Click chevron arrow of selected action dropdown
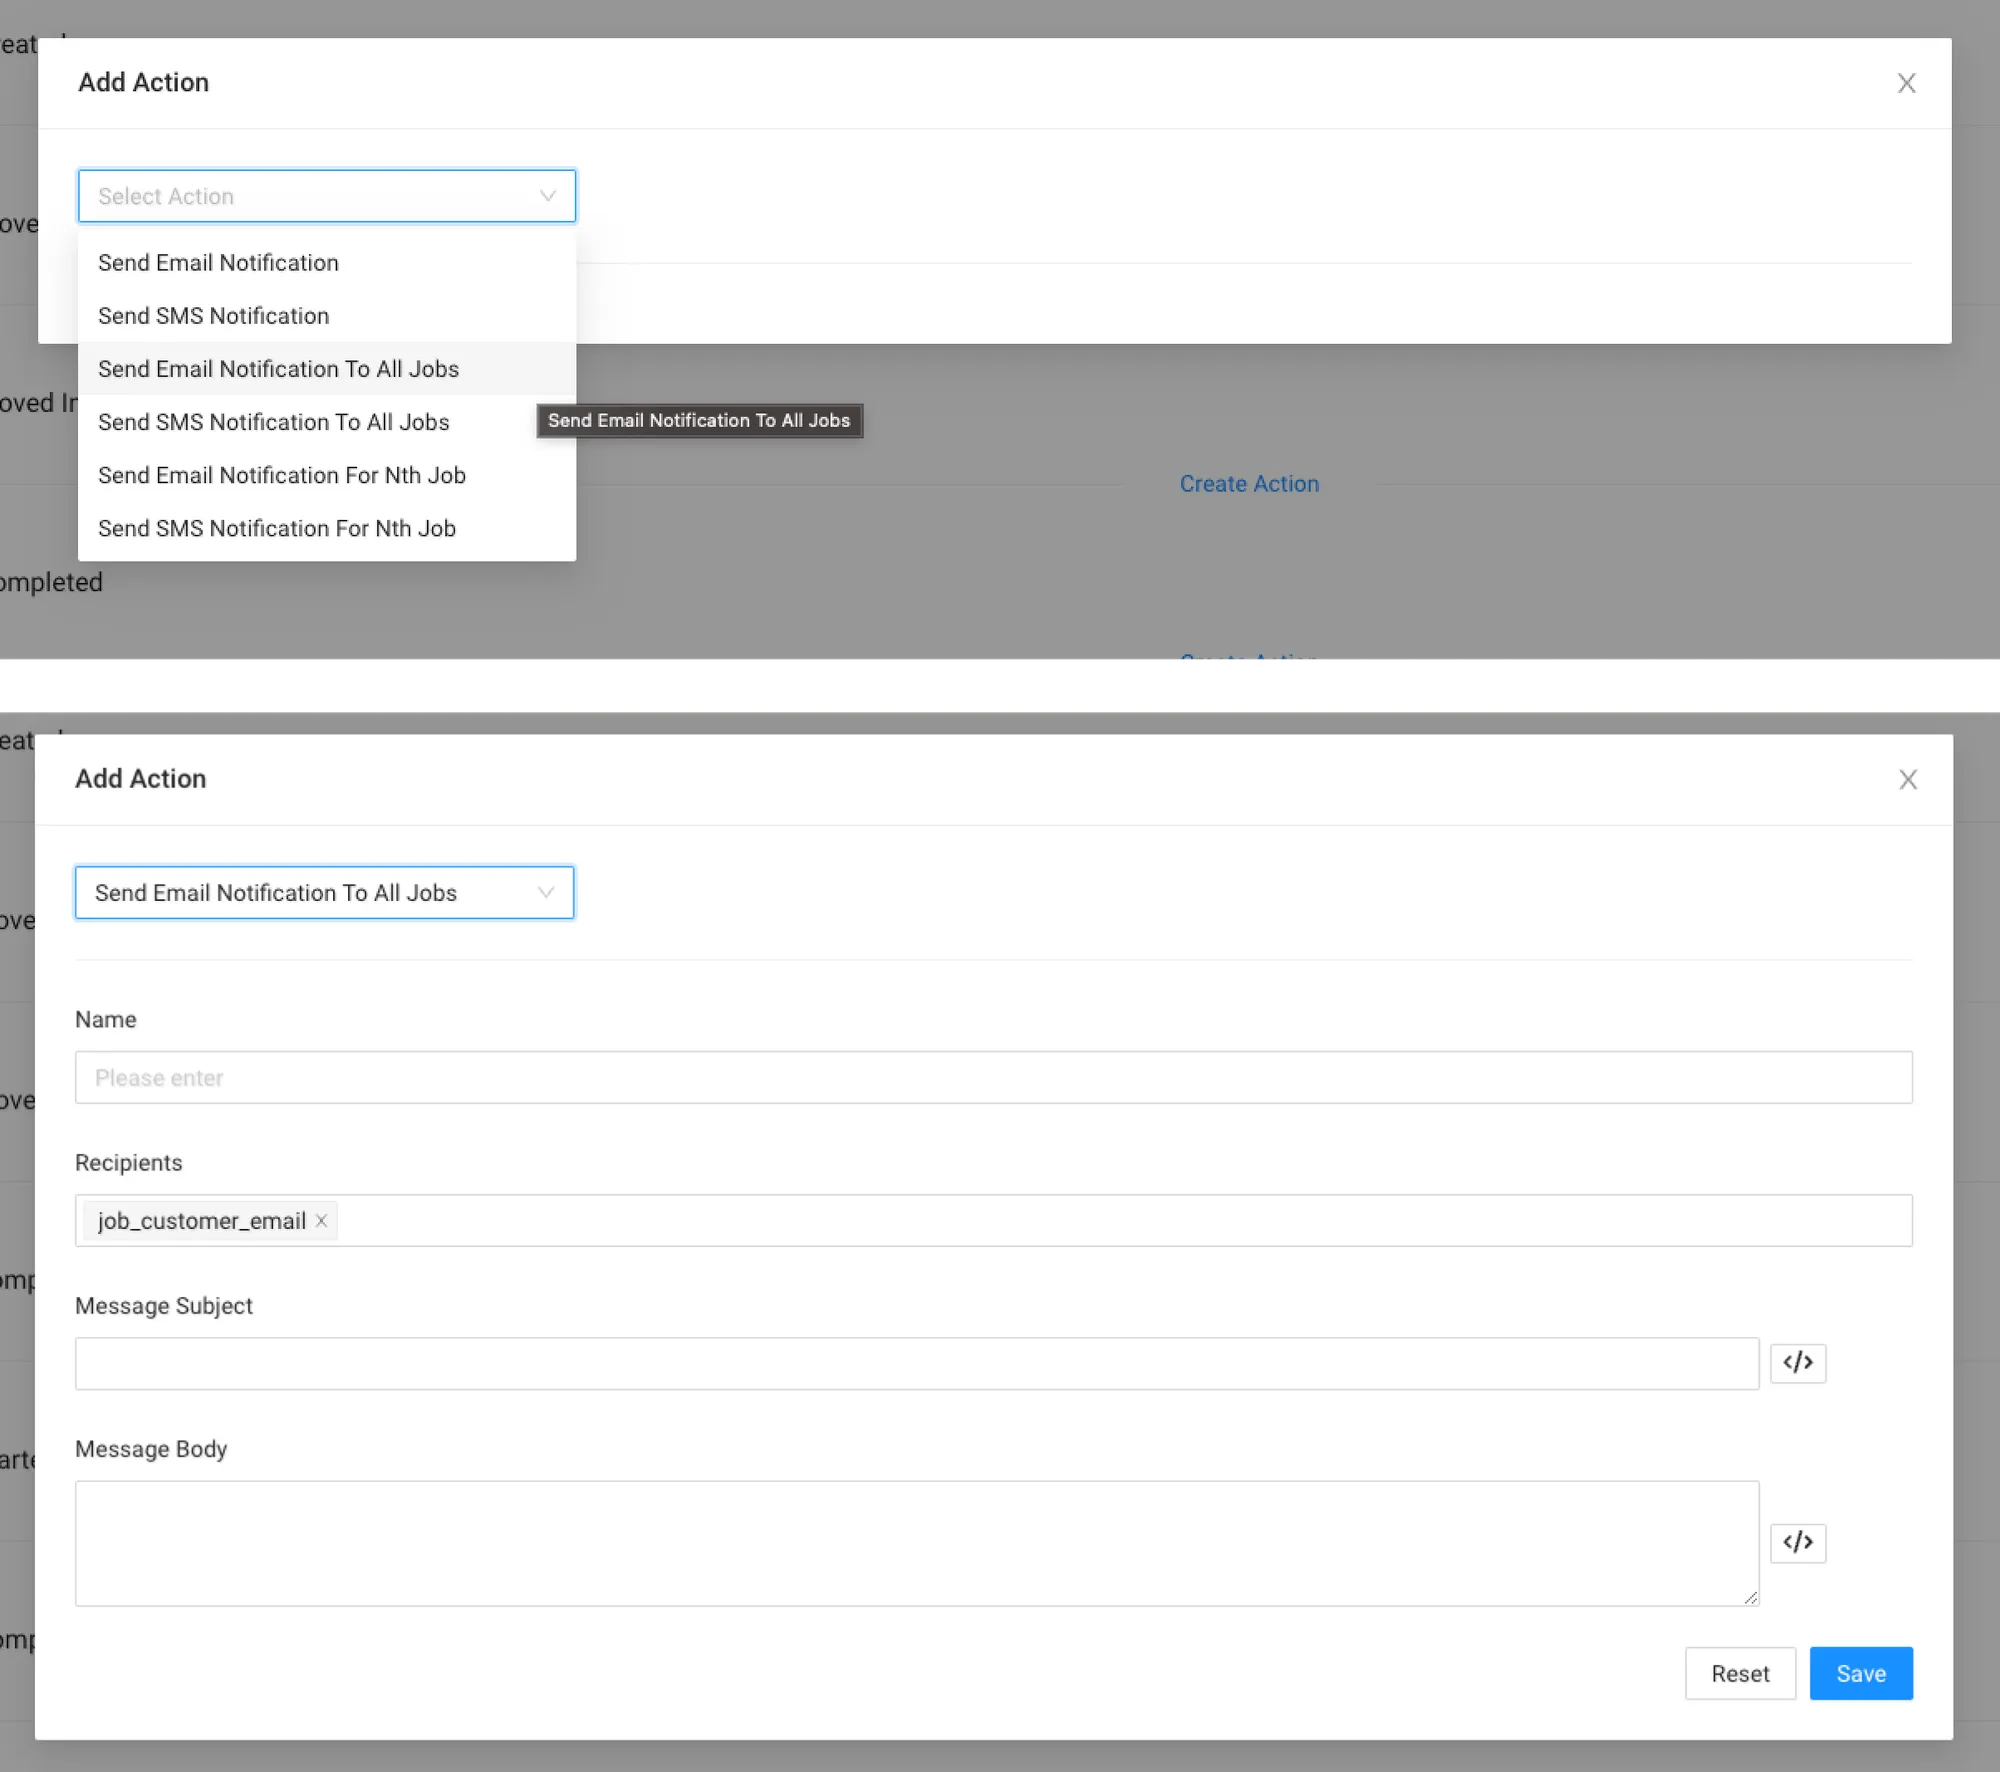Viewport: 2000px width, 1772px height. pos(545,893)
